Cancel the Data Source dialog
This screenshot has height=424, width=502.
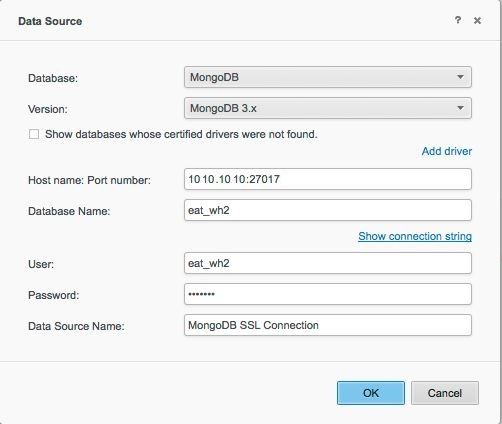[x=445, y=393]
